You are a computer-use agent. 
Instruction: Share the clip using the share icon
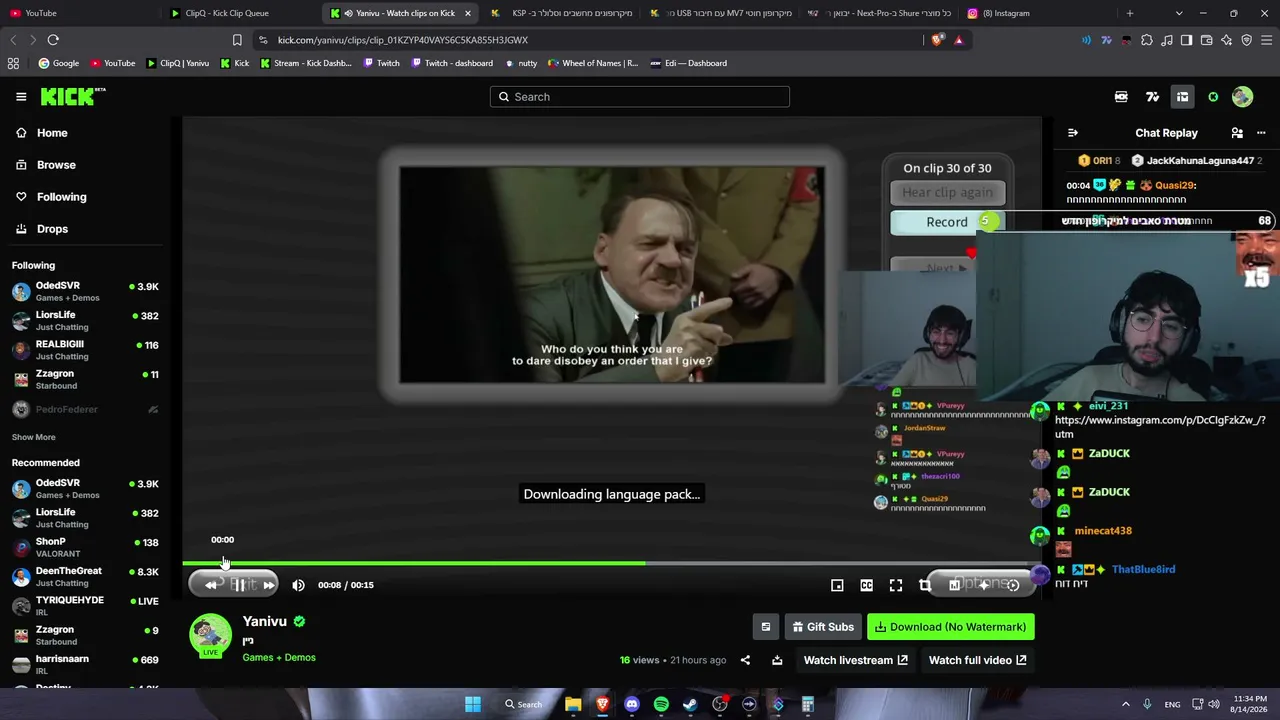[x=745, y=660]
